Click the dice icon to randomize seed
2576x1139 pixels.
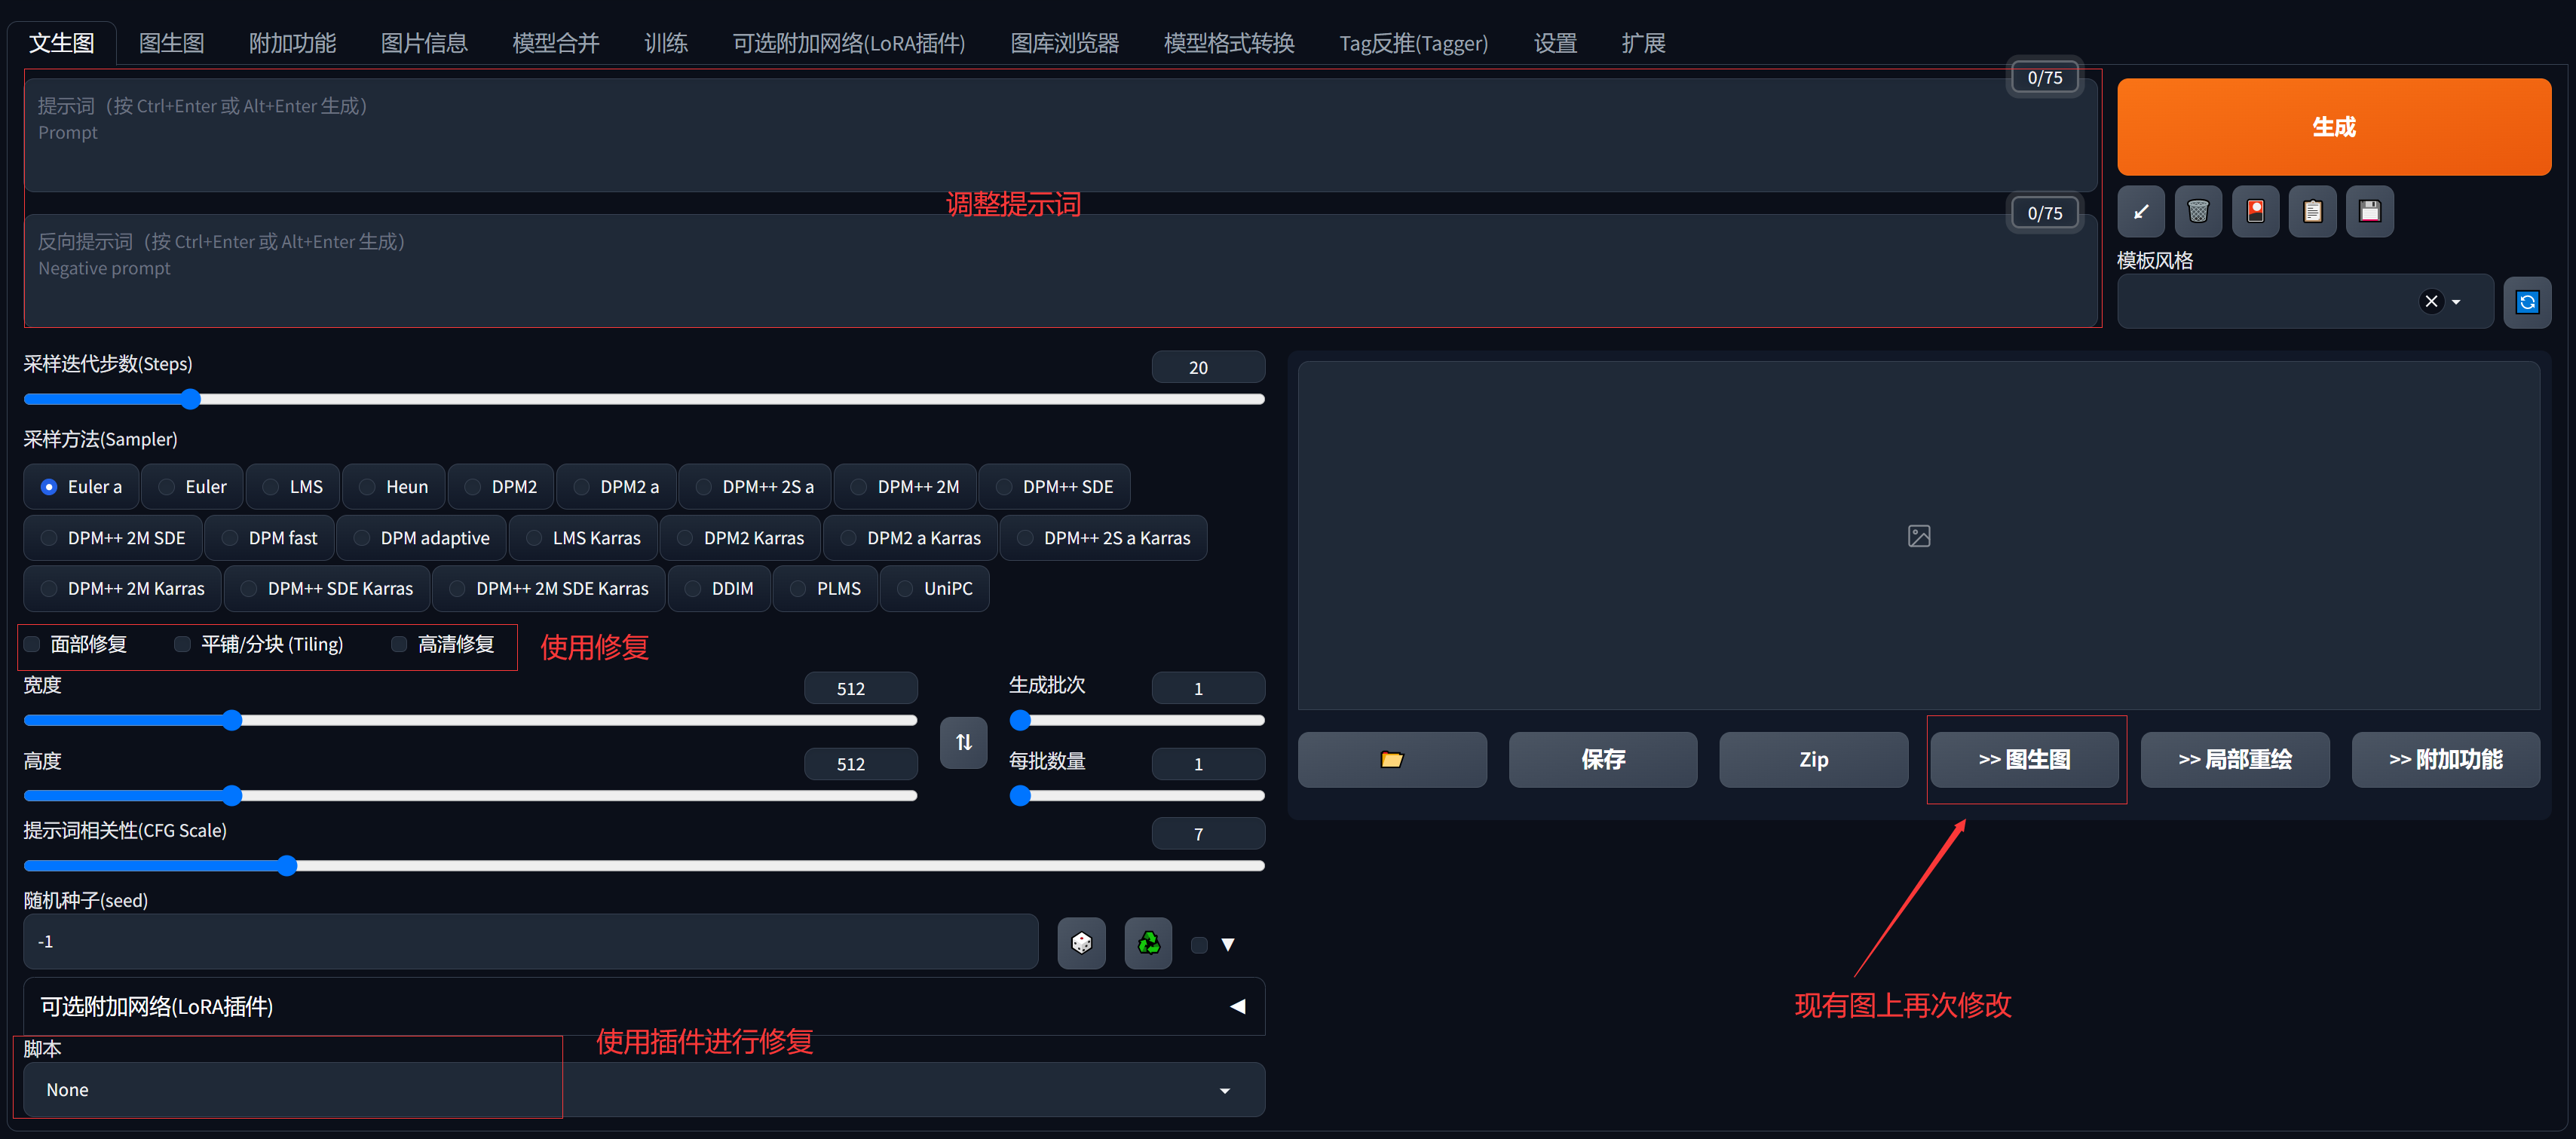click(1081, 942)
